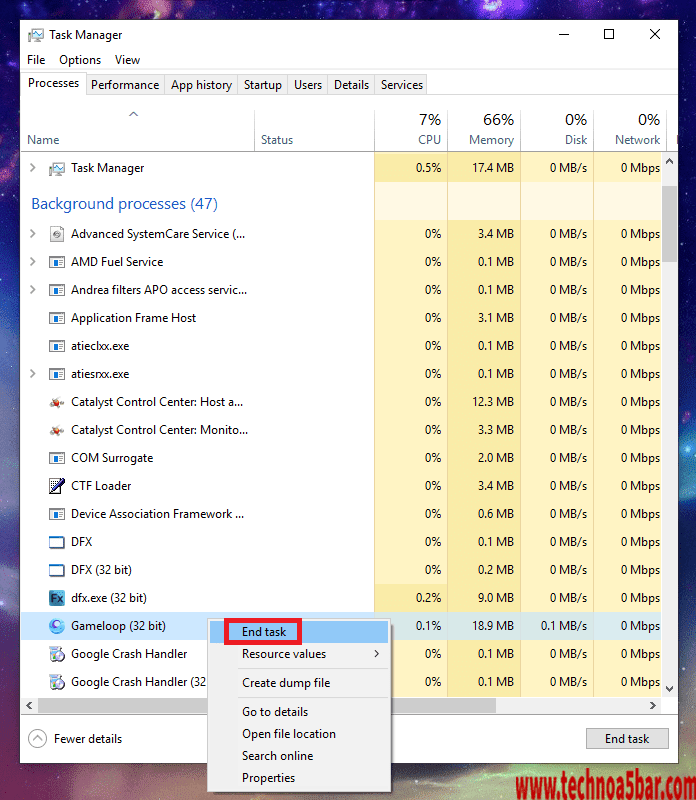Viewport: 696px width, 800px height.
Task: Click the atiesrxx.exe process icon
Action: coord(57,374)
